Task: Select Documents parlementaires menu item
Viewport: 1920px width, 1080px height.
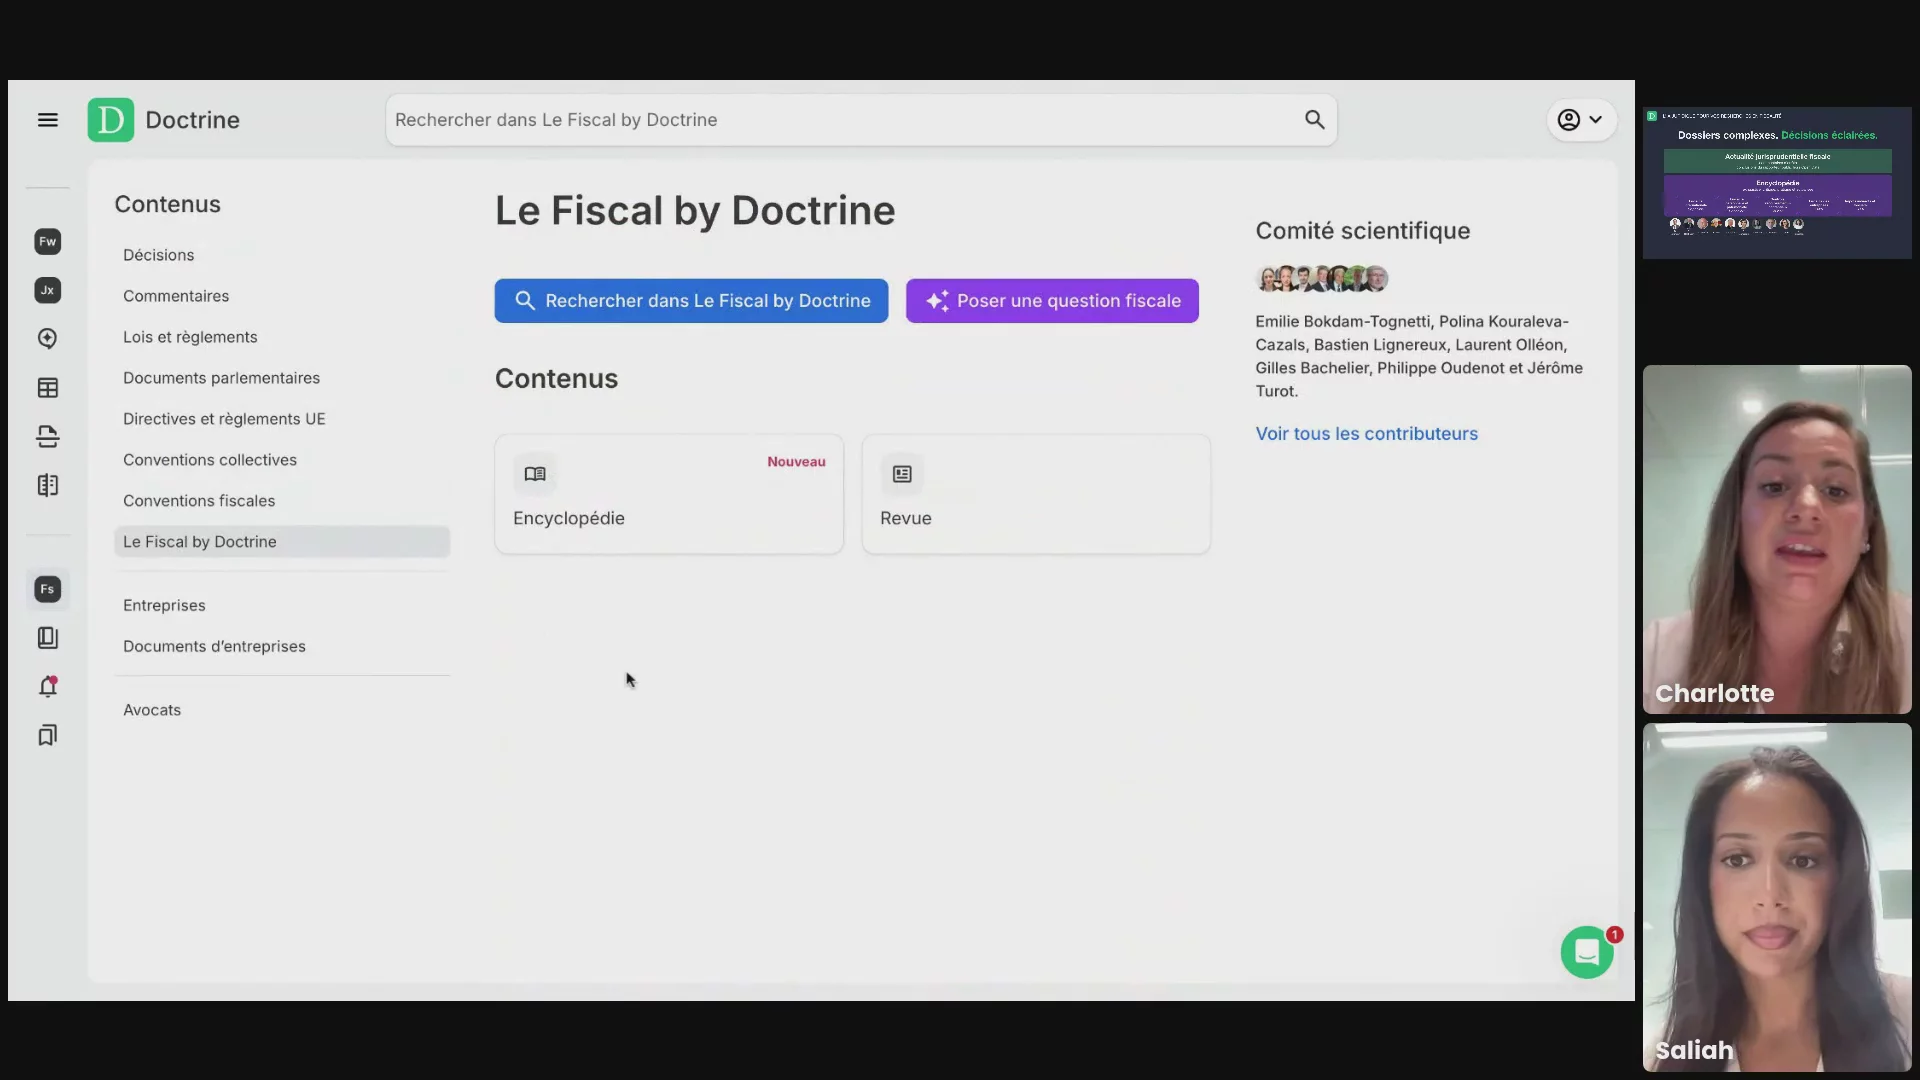Action: coord(221,378)
